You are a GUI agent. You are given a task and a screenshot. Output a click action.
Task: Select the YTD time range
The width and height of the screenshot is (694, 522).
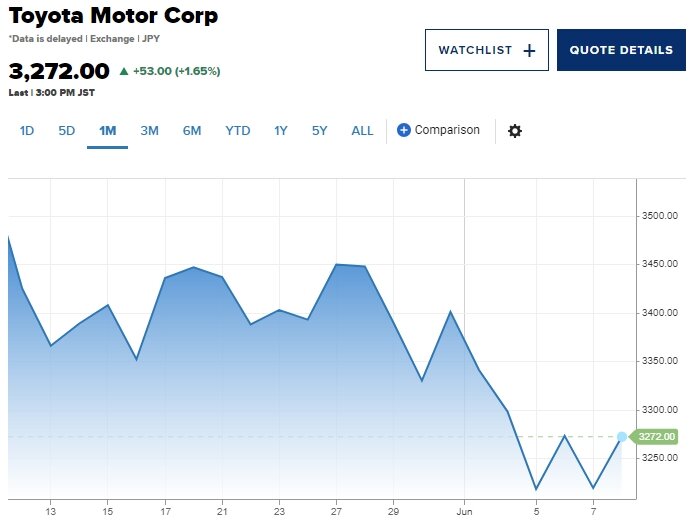coord(238,131)
